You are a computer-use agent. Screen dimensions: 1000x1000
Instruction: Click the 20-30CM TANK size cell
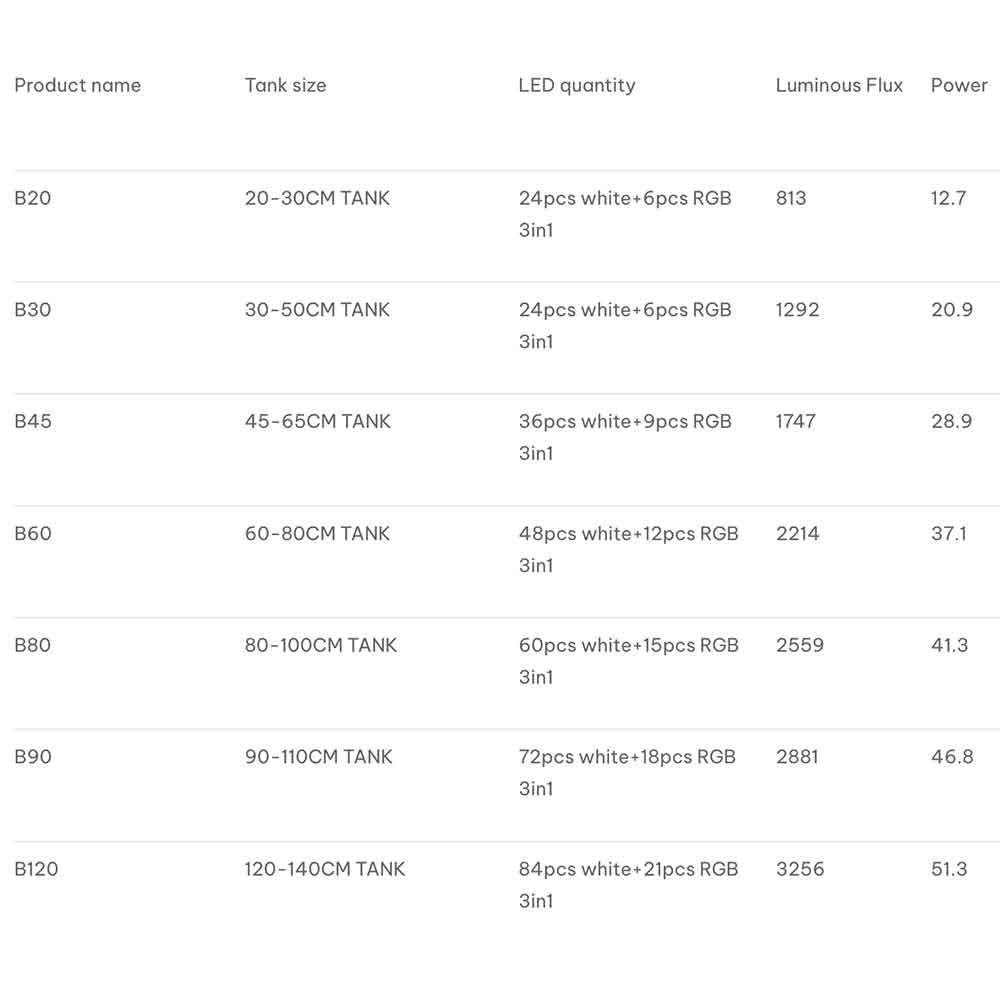[317, 198]
